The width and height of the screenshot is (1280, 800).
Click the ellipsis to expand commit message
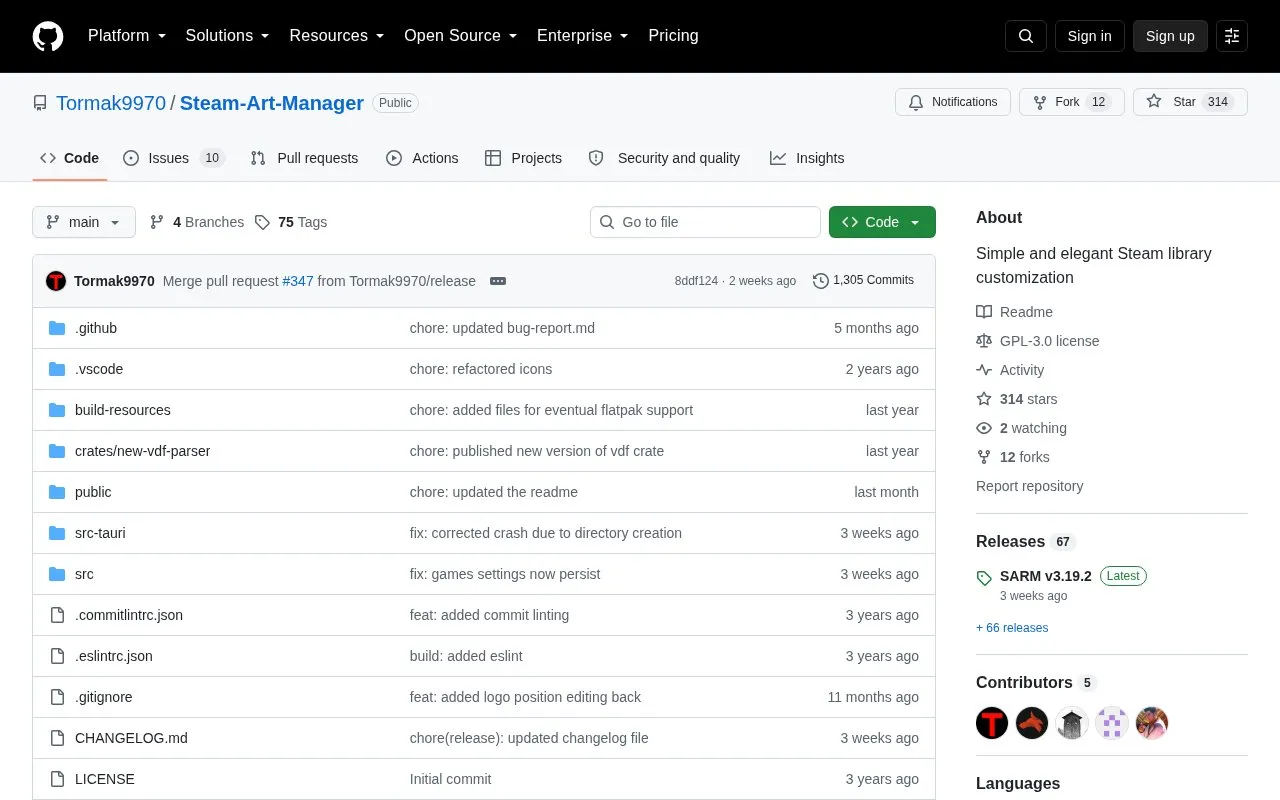[x=498, y=281]
